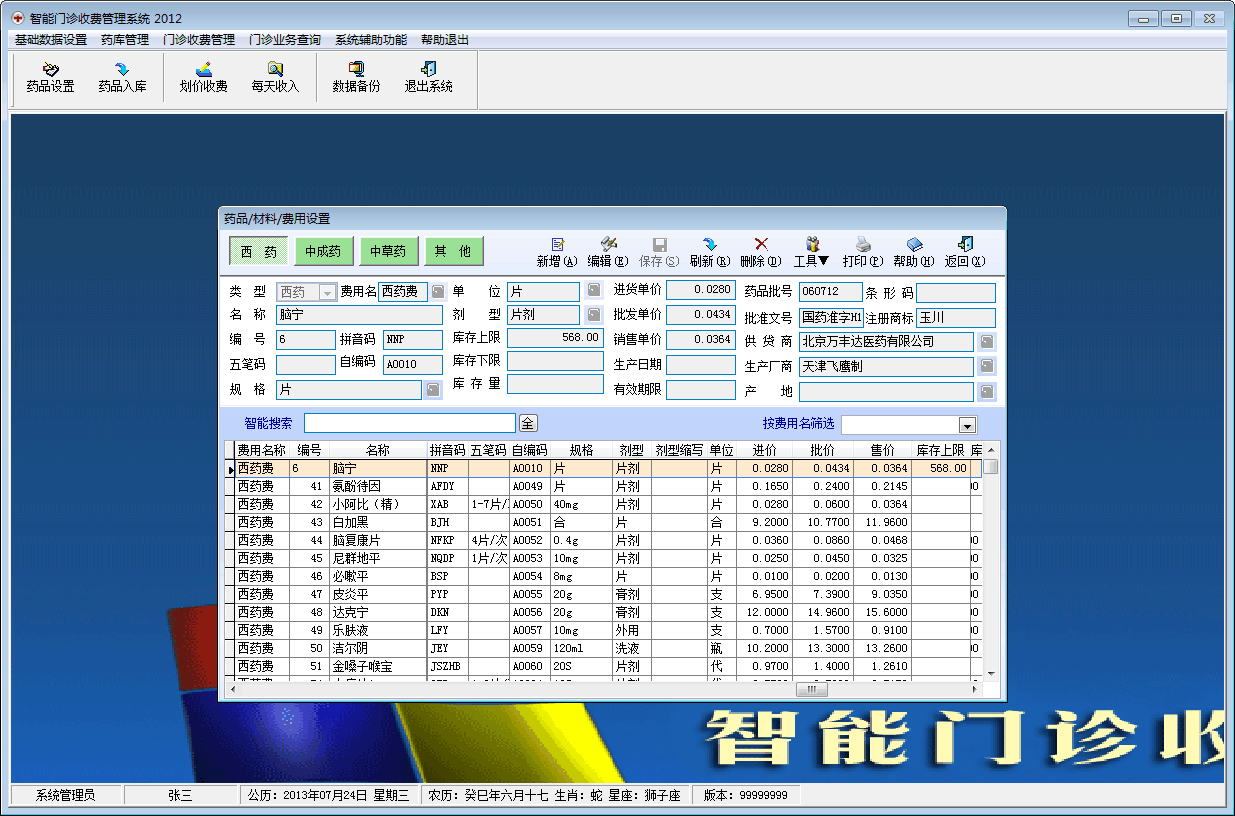This screenshot has height=816, width=1235.
Task: Open 药品设置 from the main toolbar
Action: pyautogui.click(x=50, y=77)
